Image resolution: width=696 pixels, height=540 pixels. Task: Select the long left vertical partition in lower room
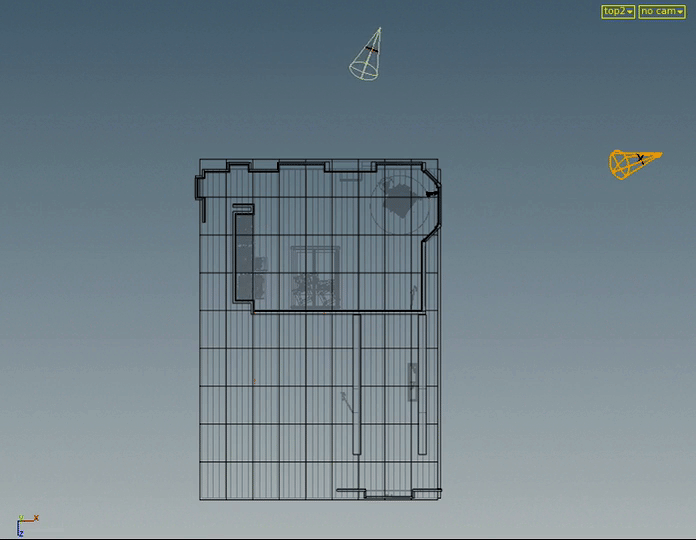point(357,385)
